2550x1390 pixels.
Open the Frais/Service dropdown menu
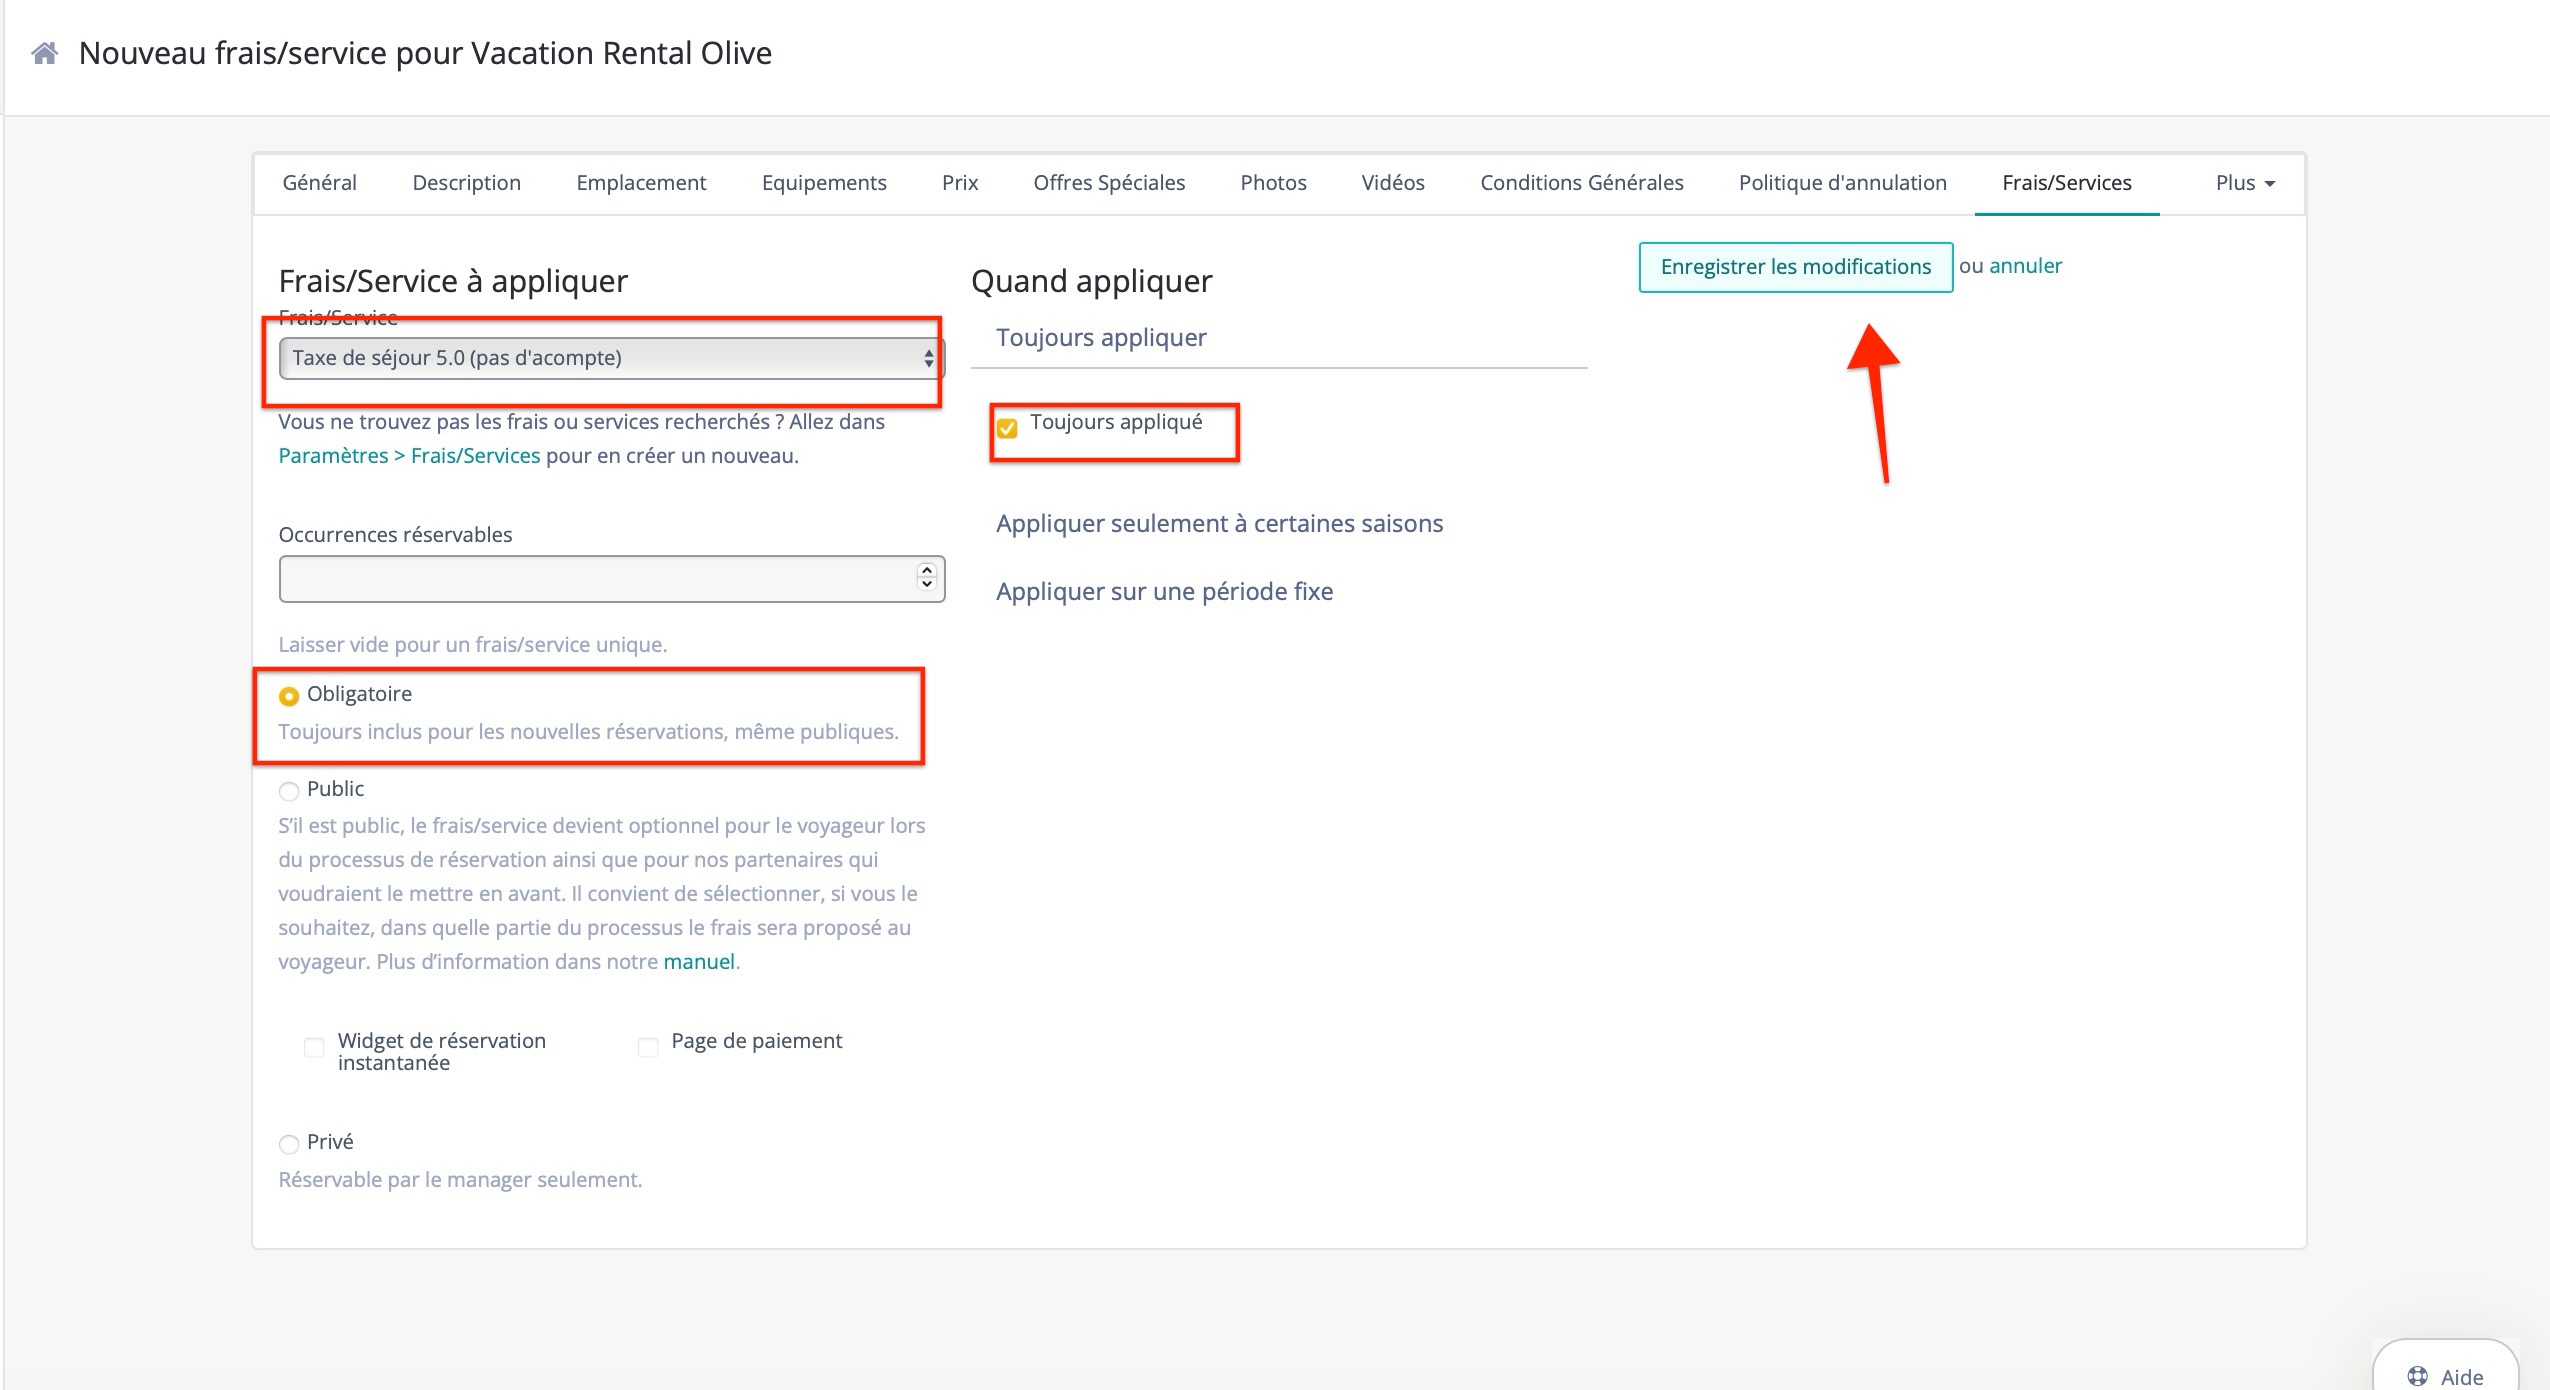pyautogui.click(x=609, y=358)
